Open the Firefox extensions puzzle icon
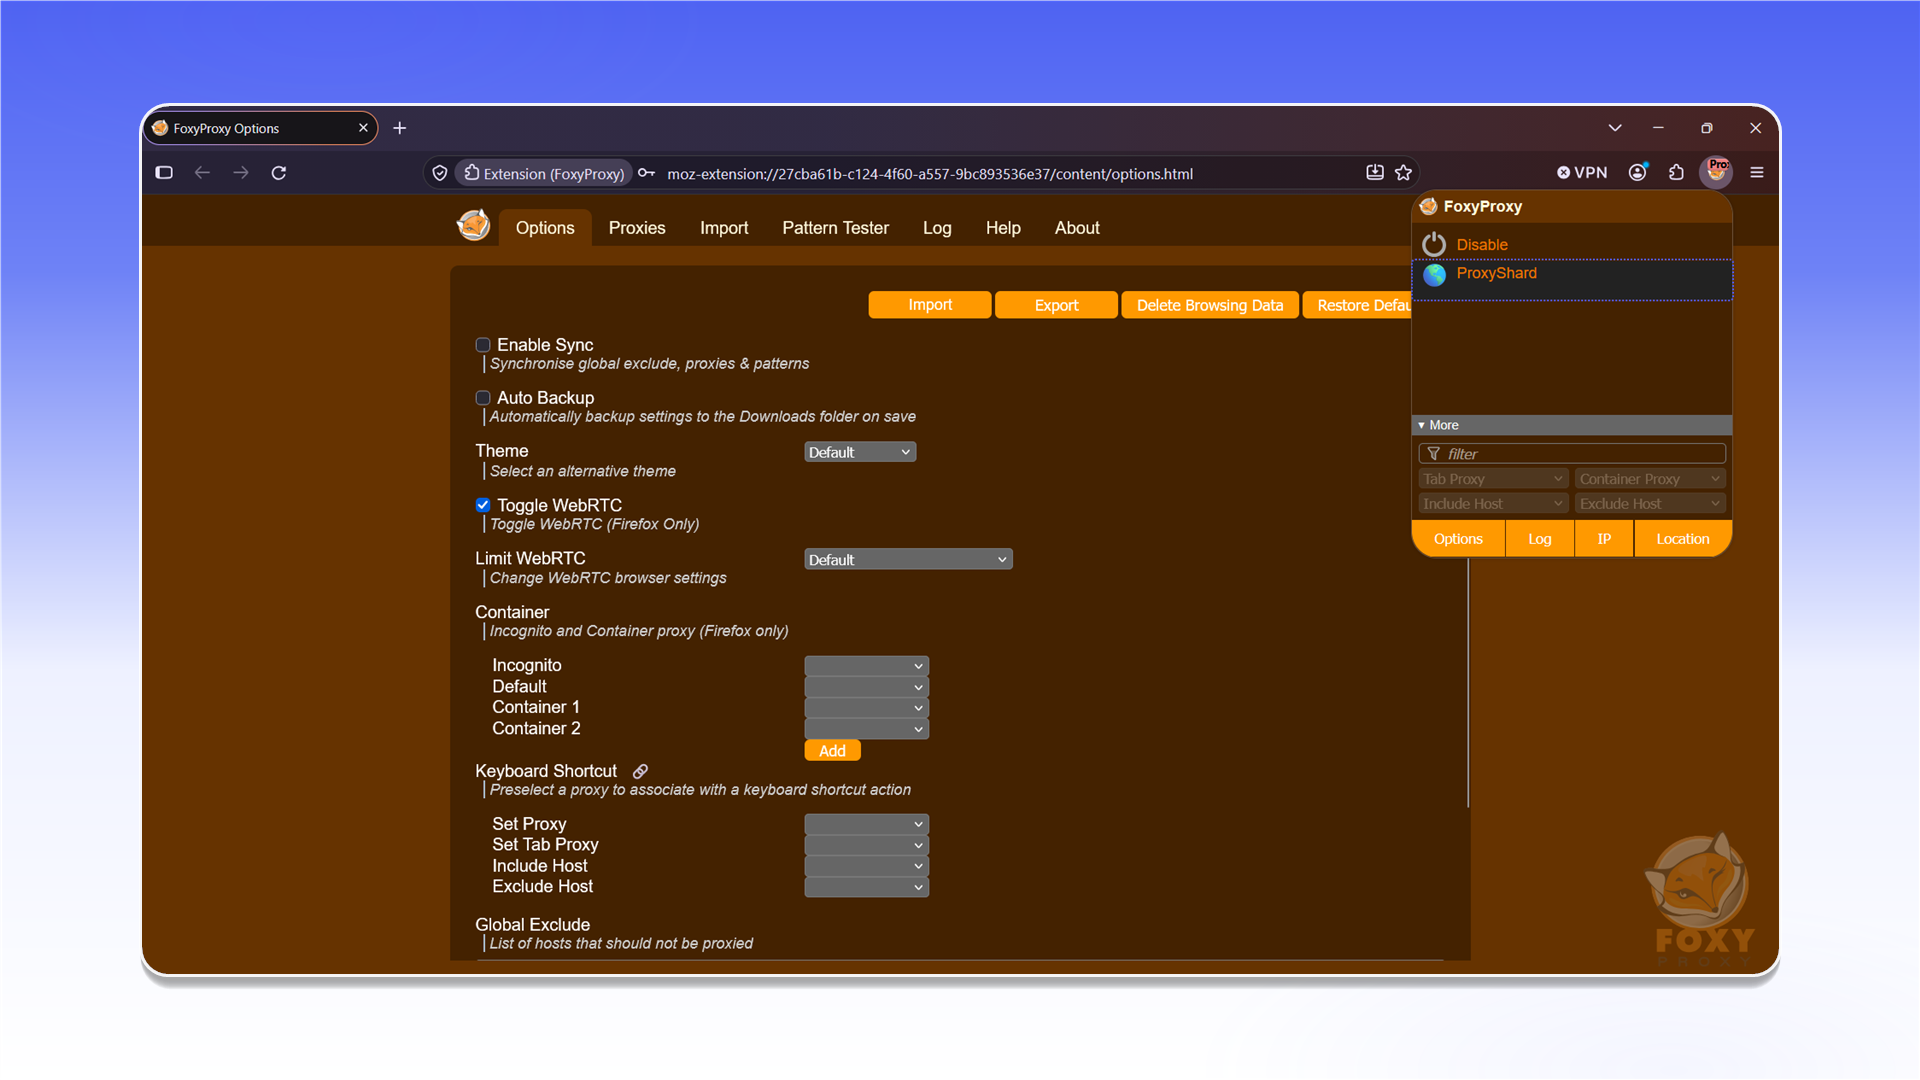The height and width of the screenshot is (1080, 1920). click(1677, 173)
